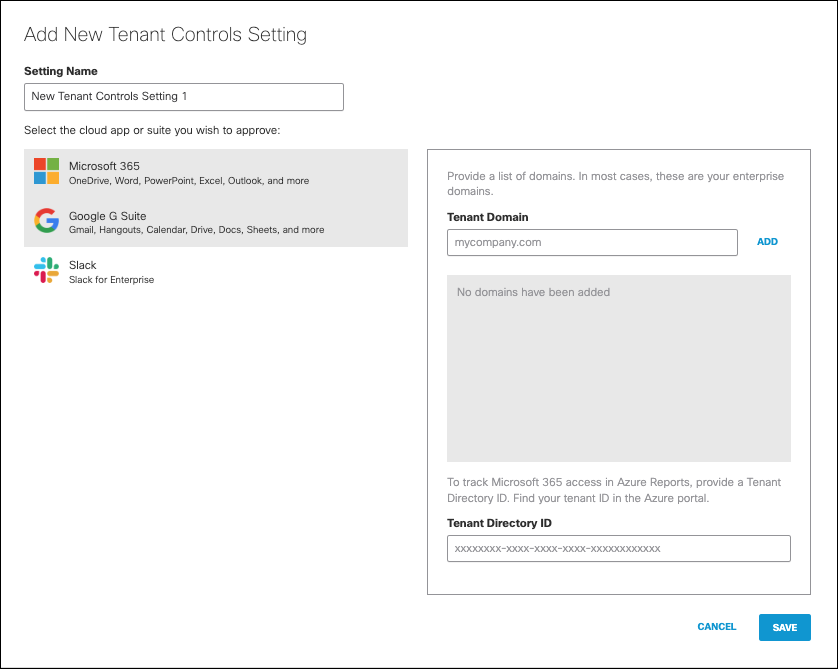
Task: Select the Microsoft 365 app title
Action: coord(104,166)
